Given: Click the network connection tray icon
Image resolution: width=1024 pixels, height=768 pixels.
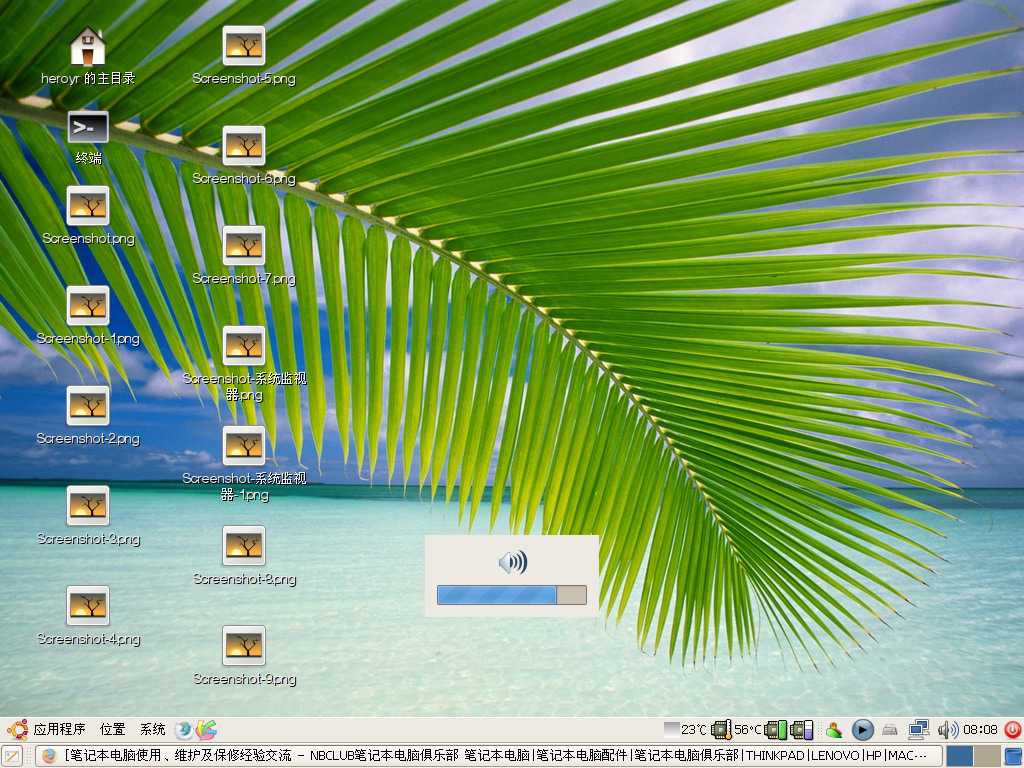Looking at the screenshot, I should (x=918, y=730).
